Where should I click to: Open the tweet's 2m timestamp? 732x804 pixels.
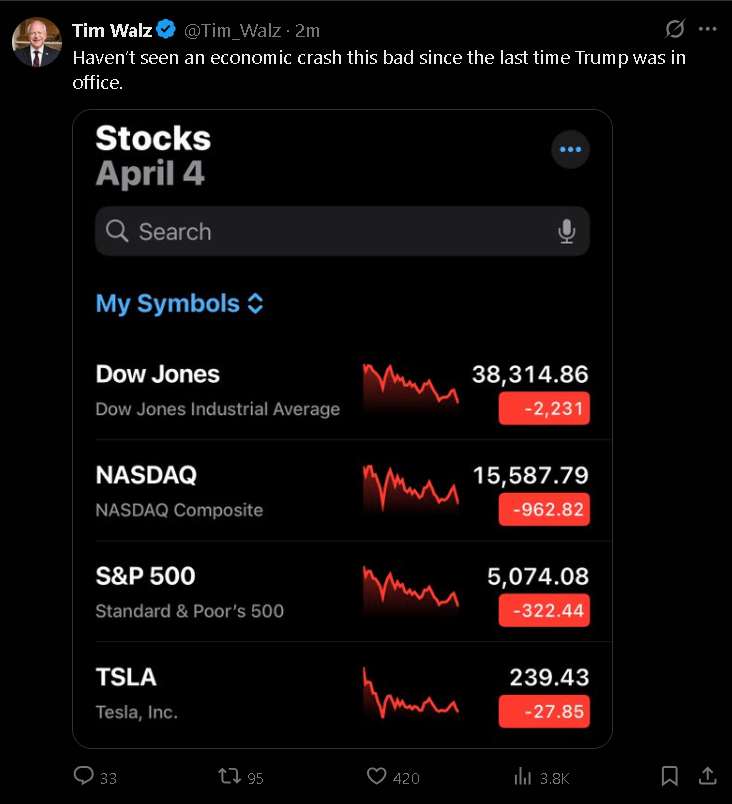coord(307,31)
